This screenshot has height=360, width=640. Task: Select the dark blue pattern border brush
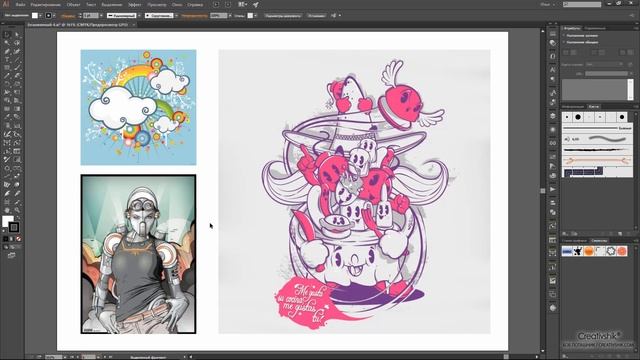click(584, 171)
